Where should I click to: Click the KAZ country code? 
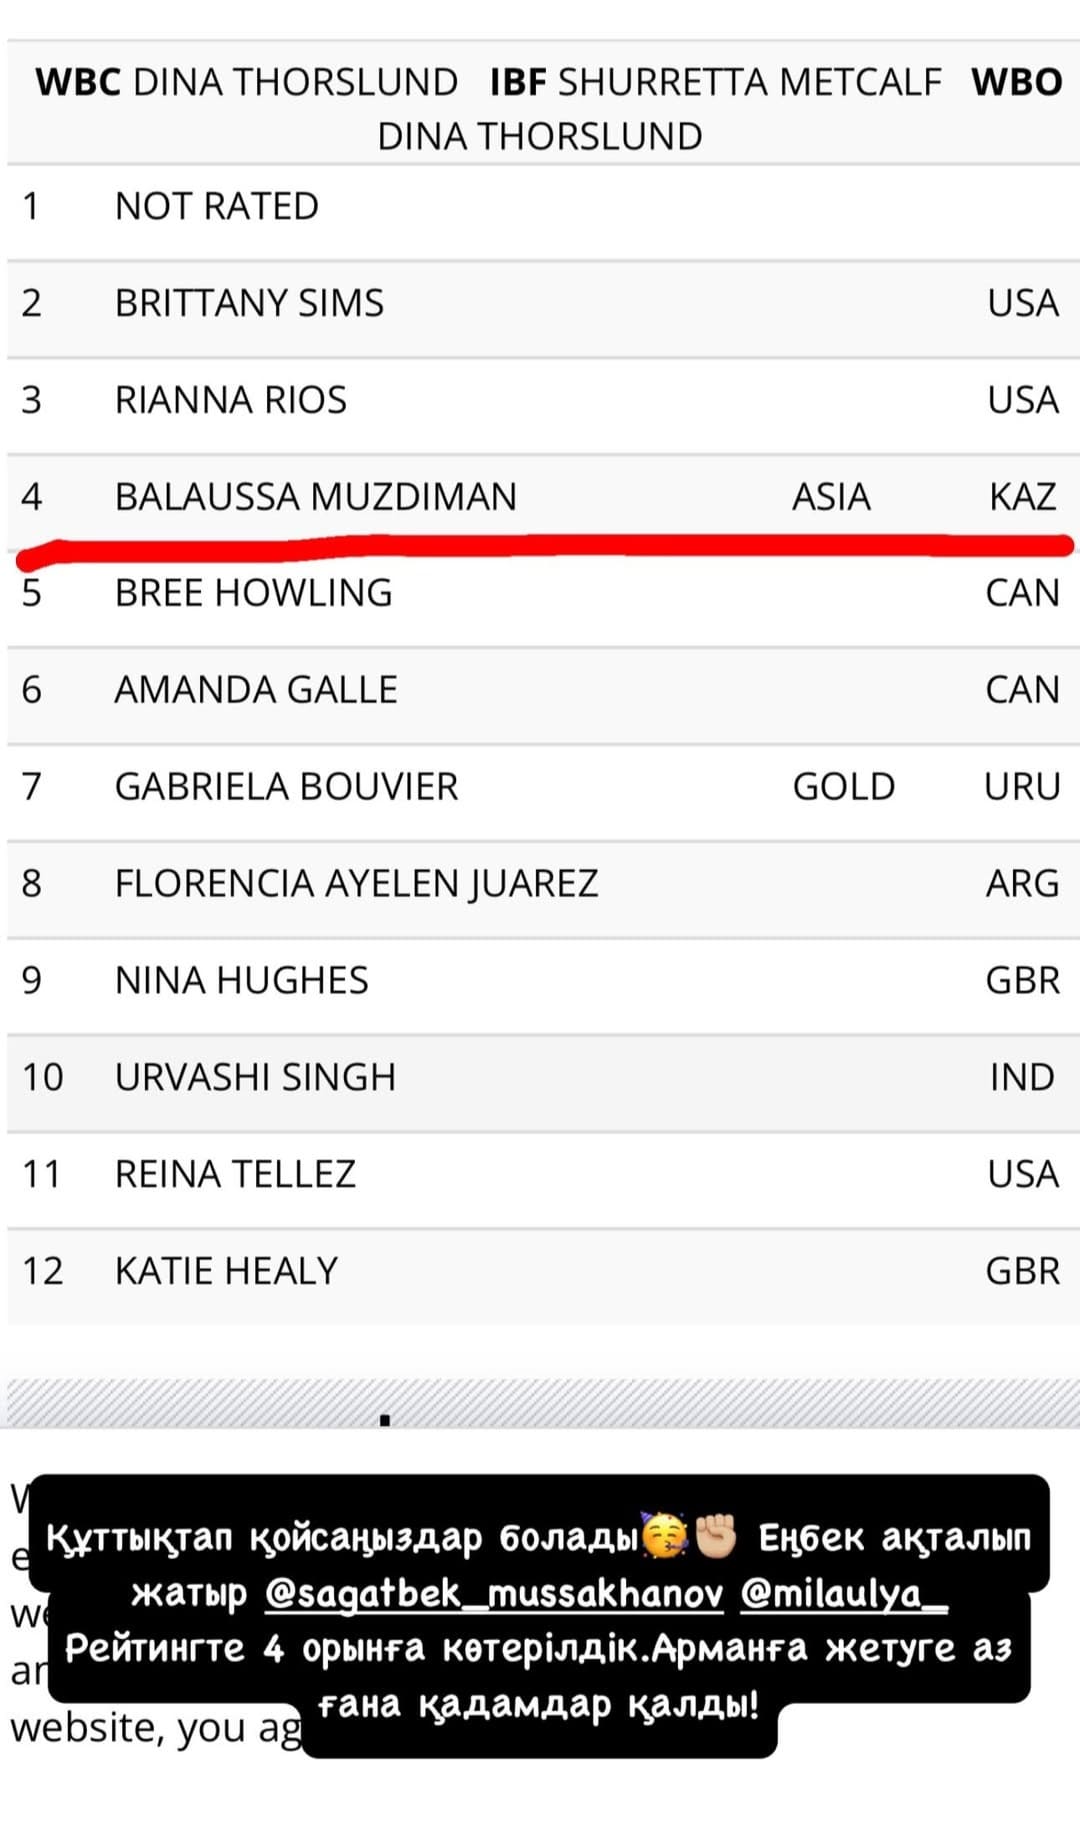[x=1022, y=497]
